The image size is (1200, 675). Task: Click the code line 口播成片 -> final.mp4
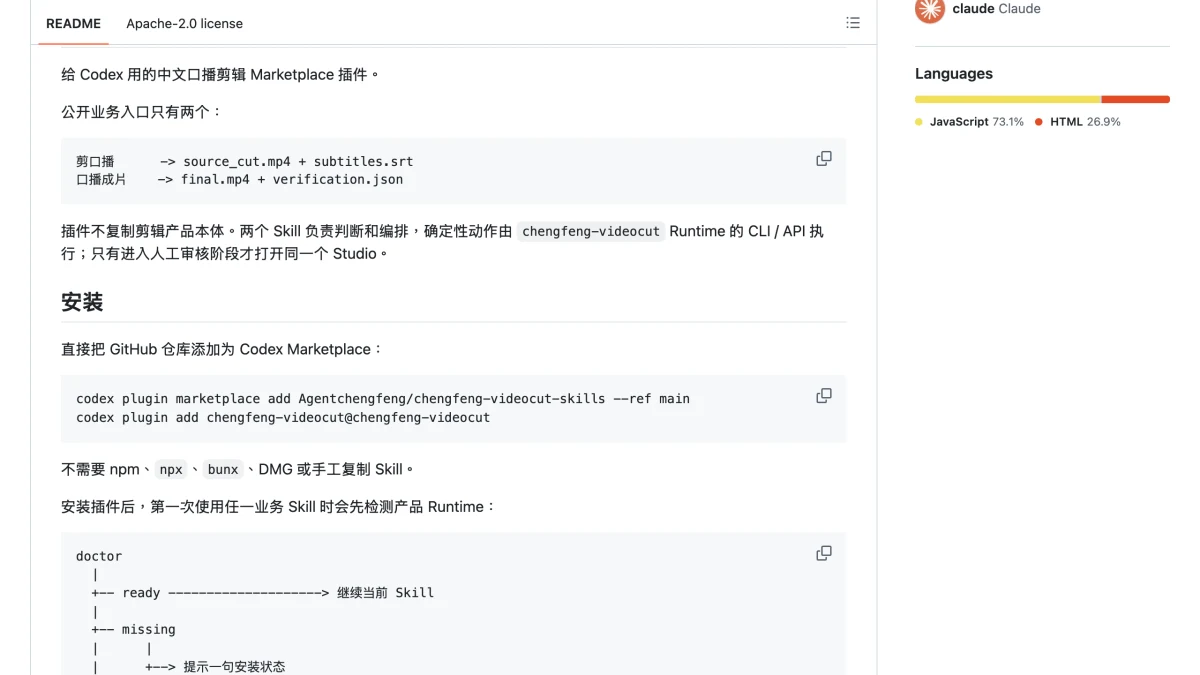point(240,180)
